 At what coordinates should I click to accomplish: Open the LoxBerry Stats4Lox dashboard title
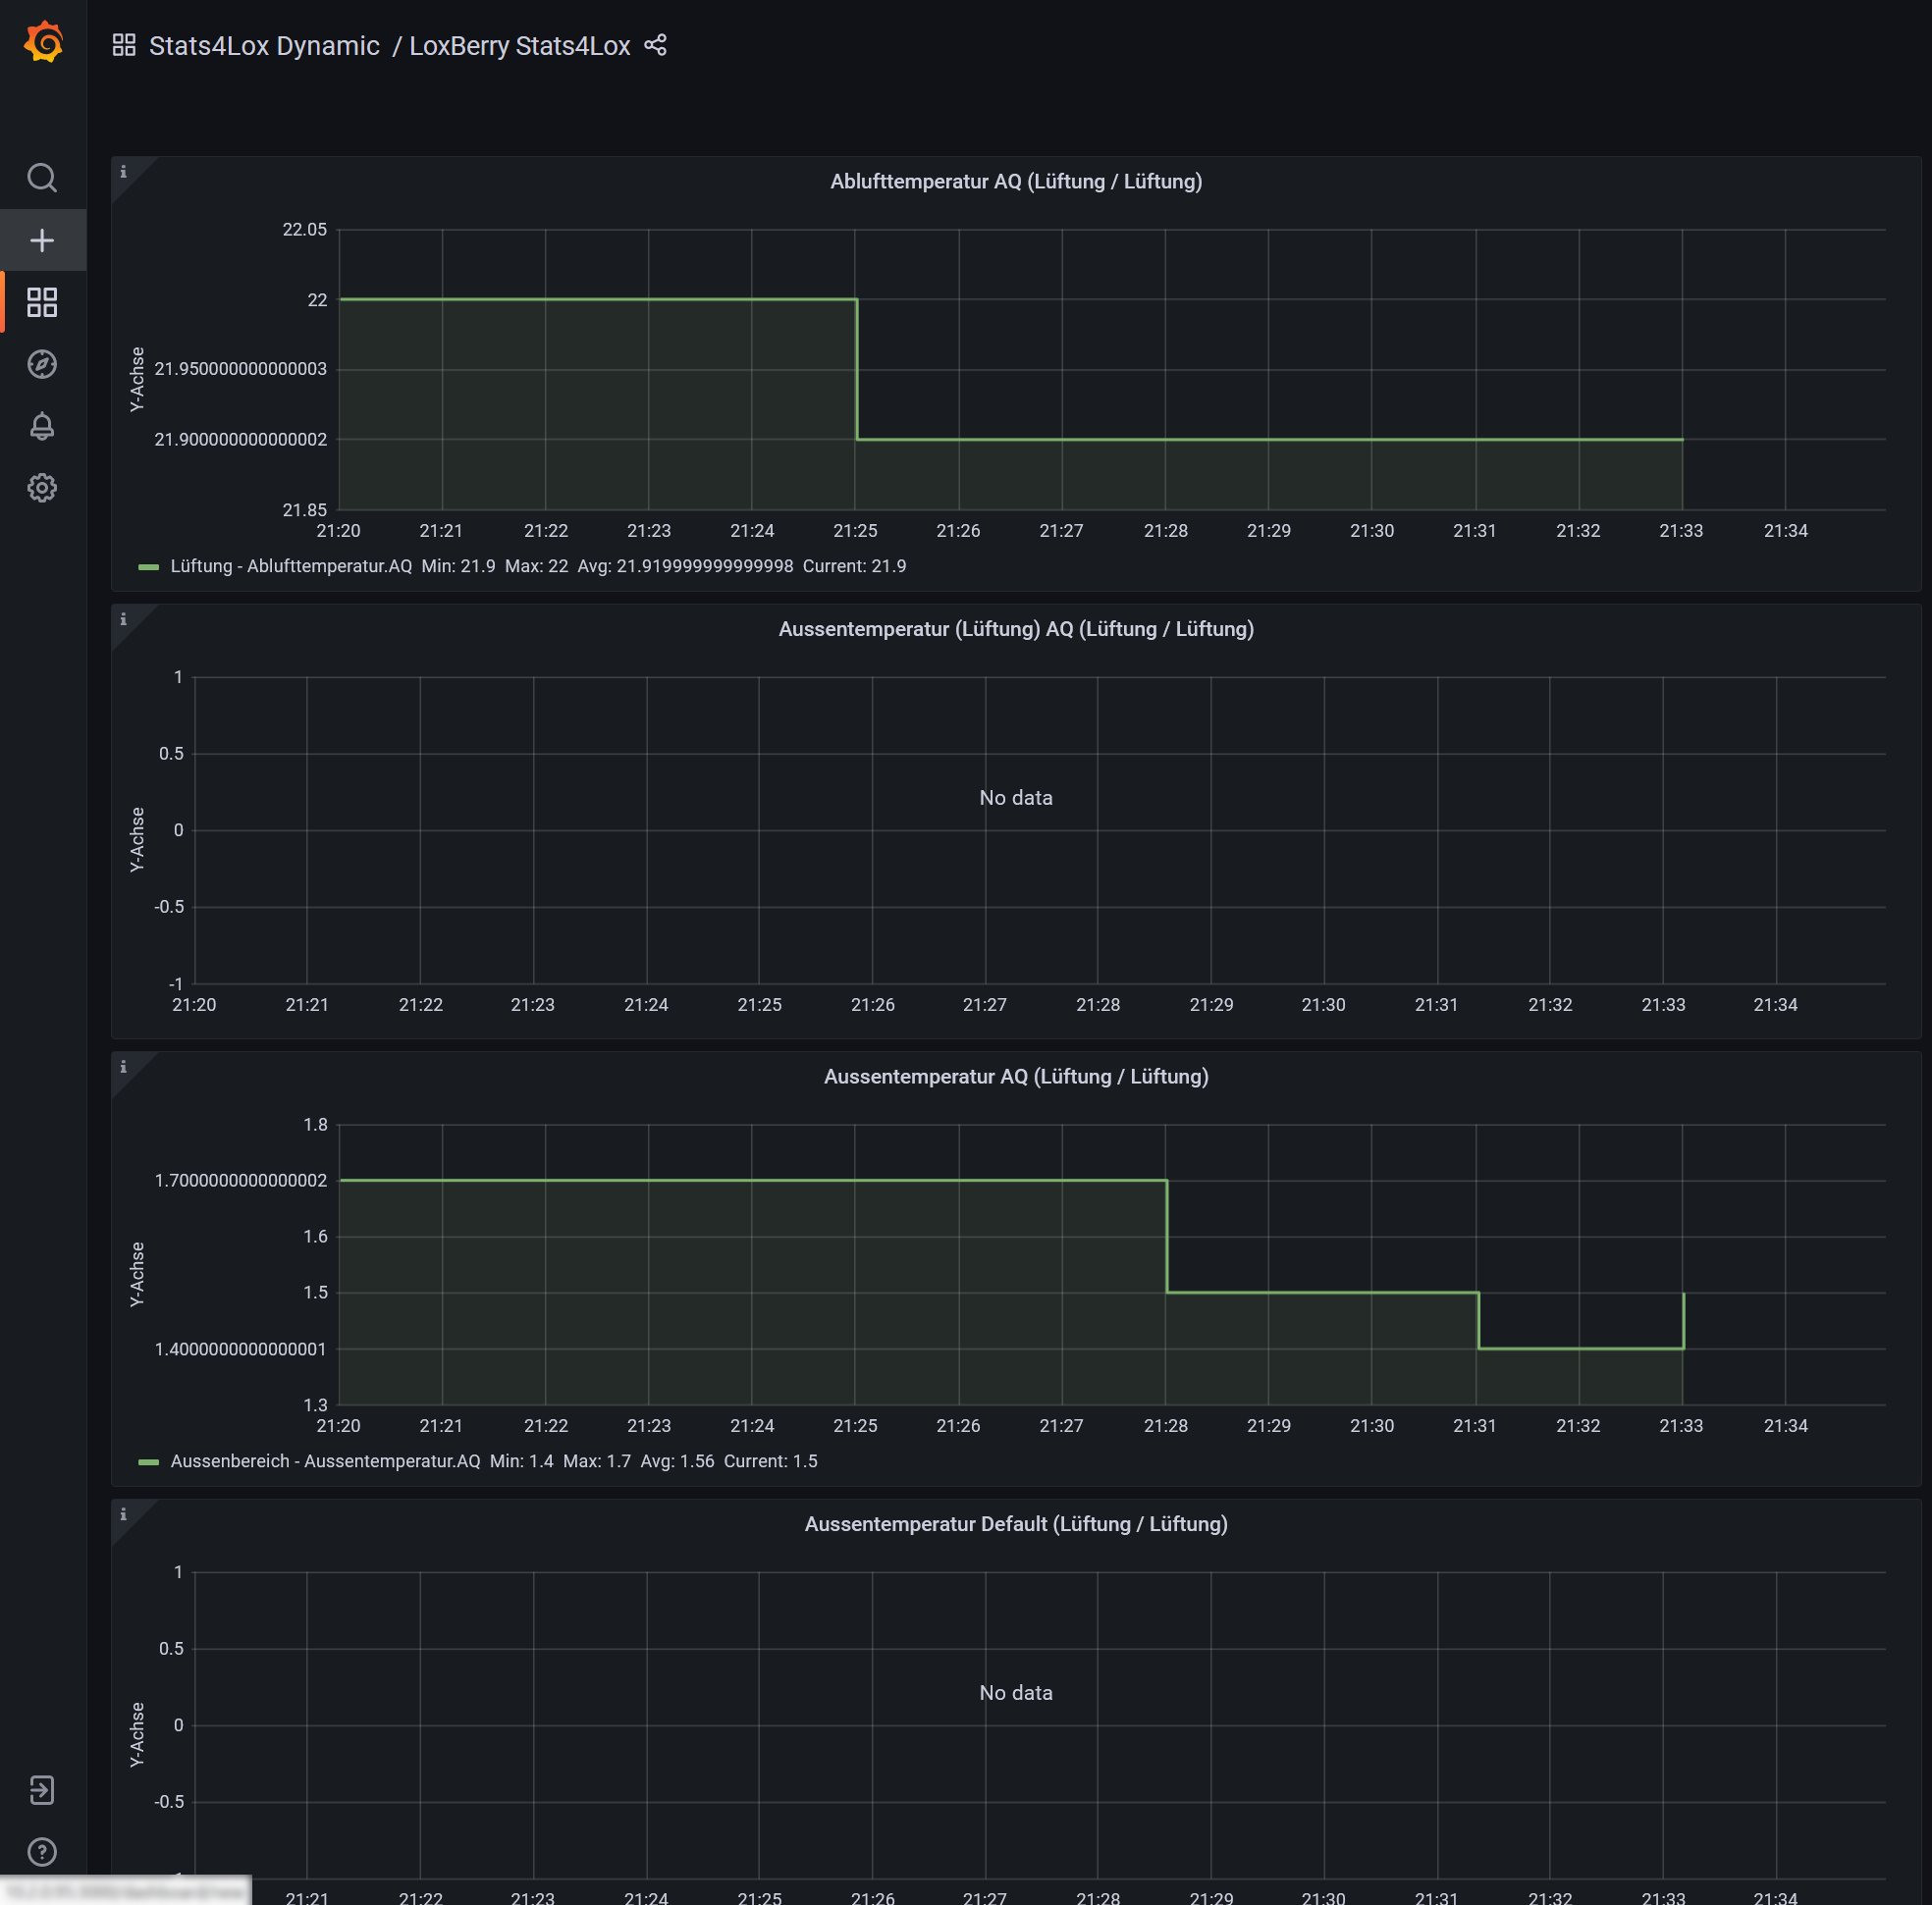coord(519,46)
